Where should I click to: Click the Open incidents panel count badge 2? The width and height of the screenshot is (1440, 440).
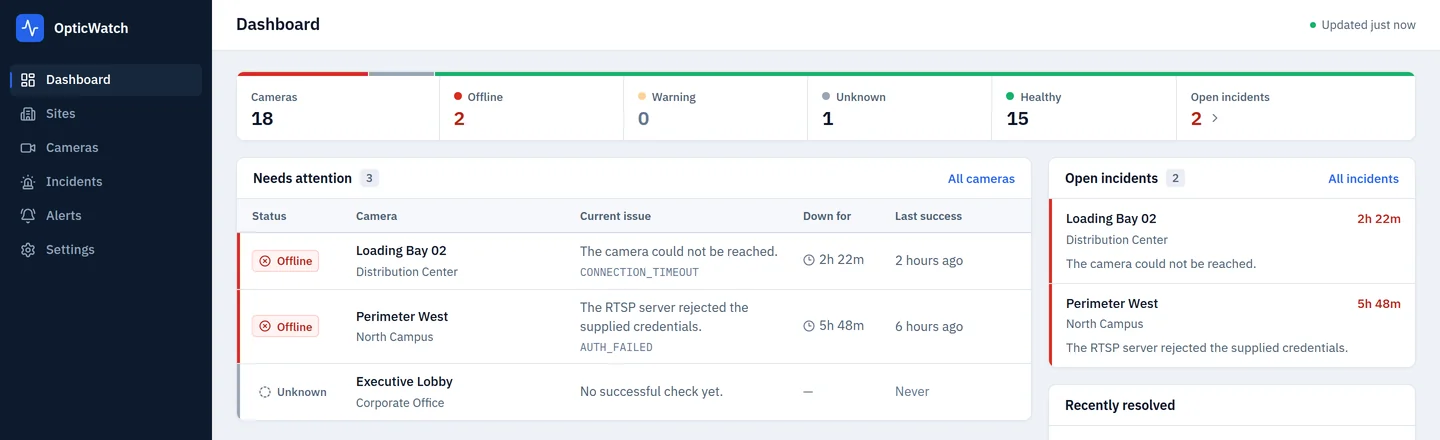1175,179
